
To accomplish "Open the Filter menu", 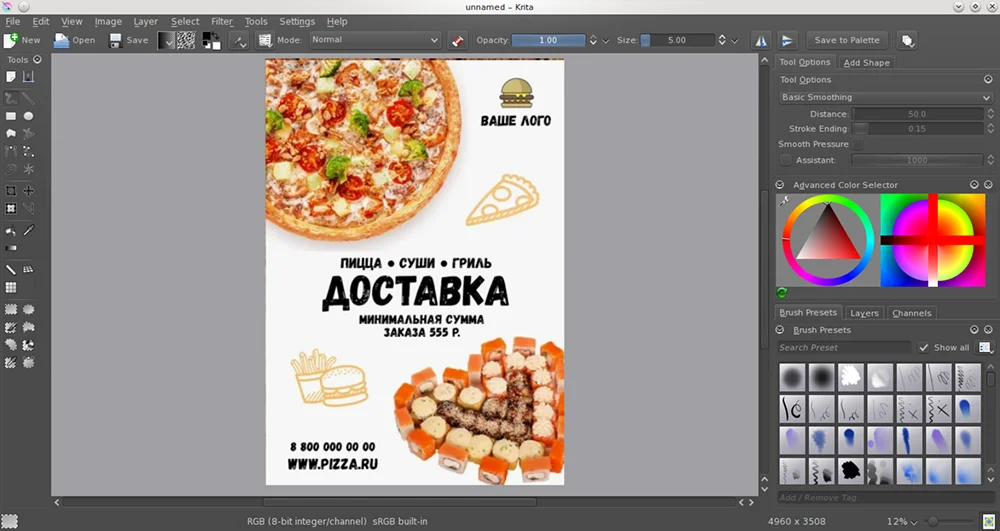I will coord(221,21).
